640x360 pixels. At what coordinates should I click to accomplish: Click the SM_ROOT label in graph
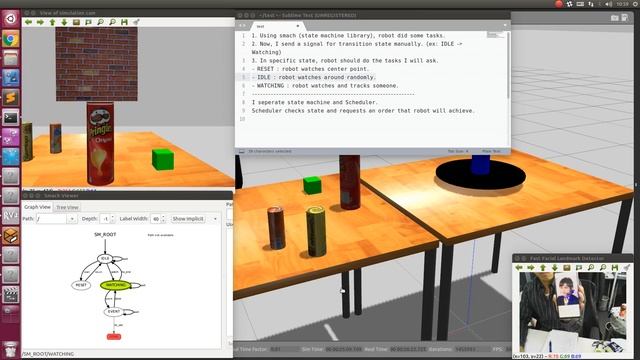click(105, 235)
